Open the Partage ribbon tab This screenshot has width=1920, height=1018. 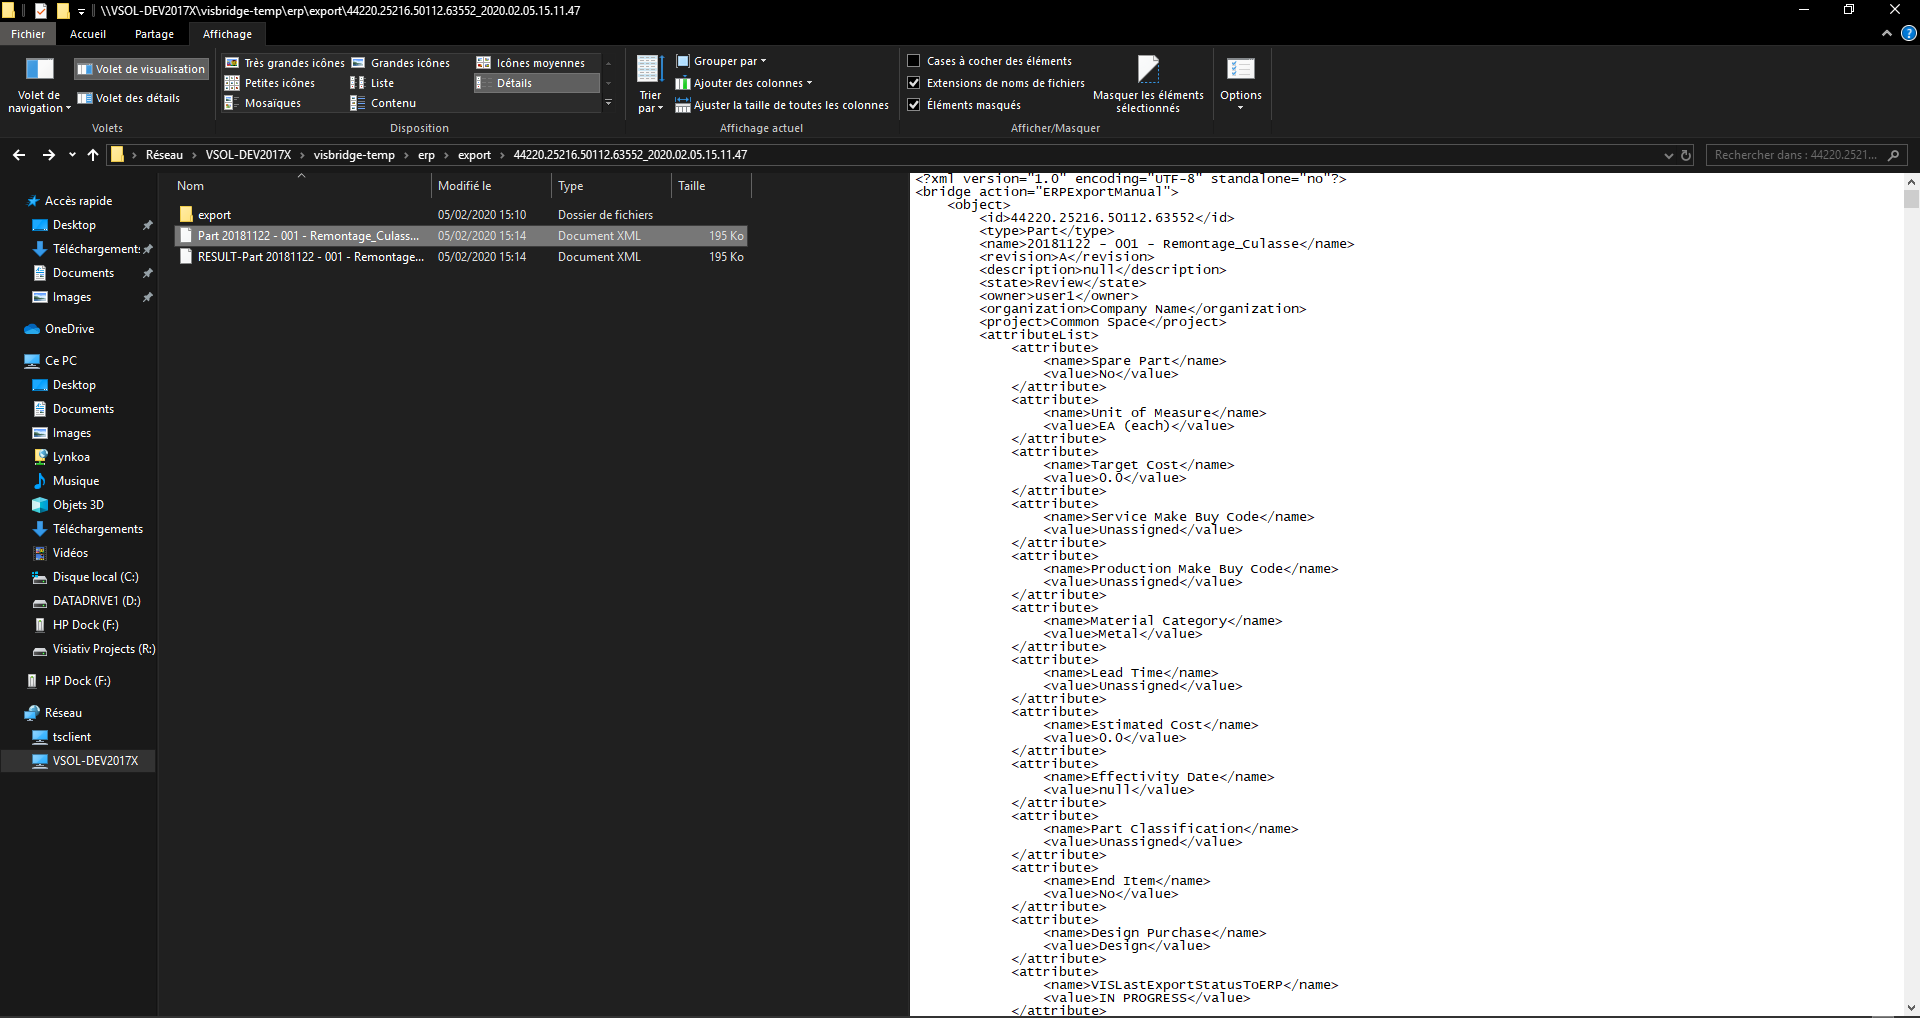pos(154,34)
